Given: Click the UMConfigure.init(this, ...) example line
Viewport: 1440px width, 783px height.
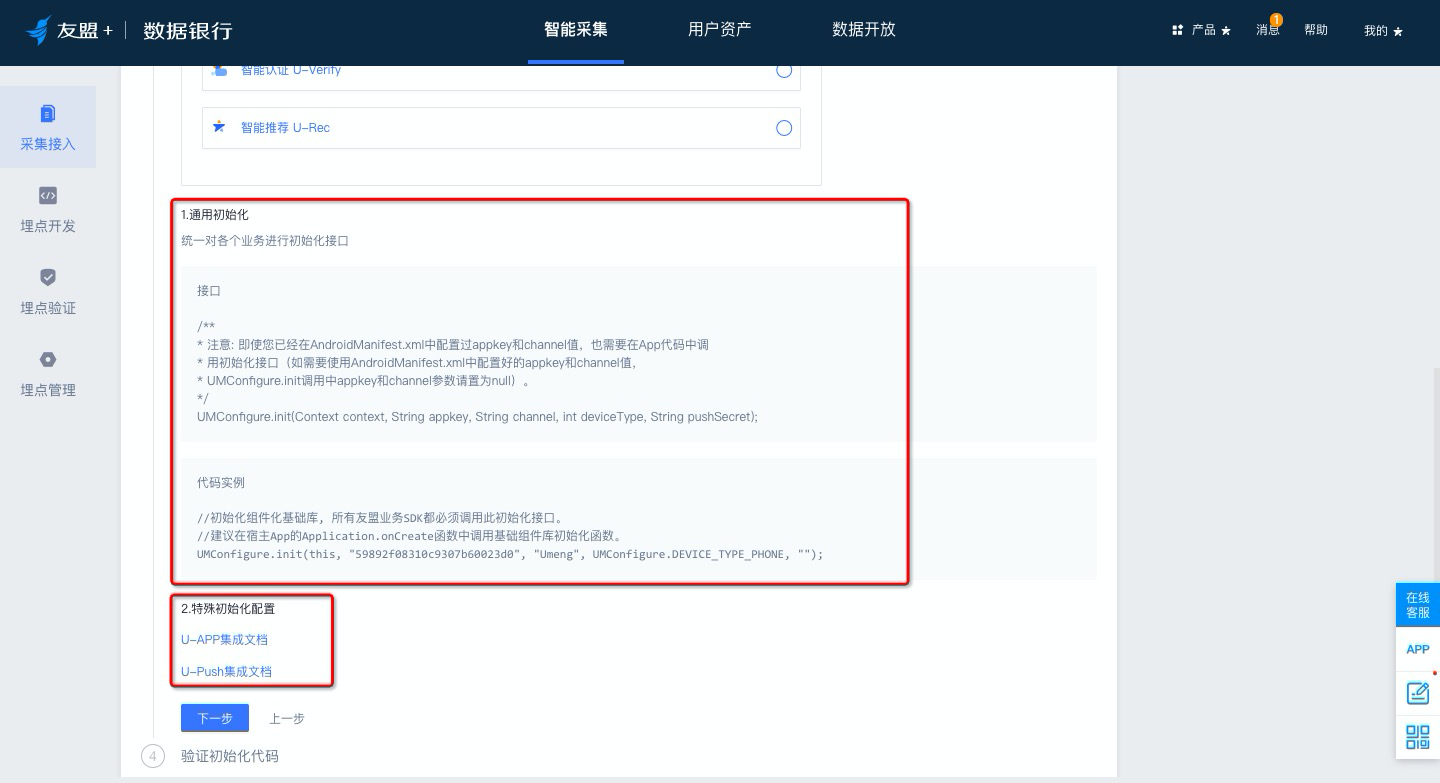Looking at the screenshot, I should point(510,555).
